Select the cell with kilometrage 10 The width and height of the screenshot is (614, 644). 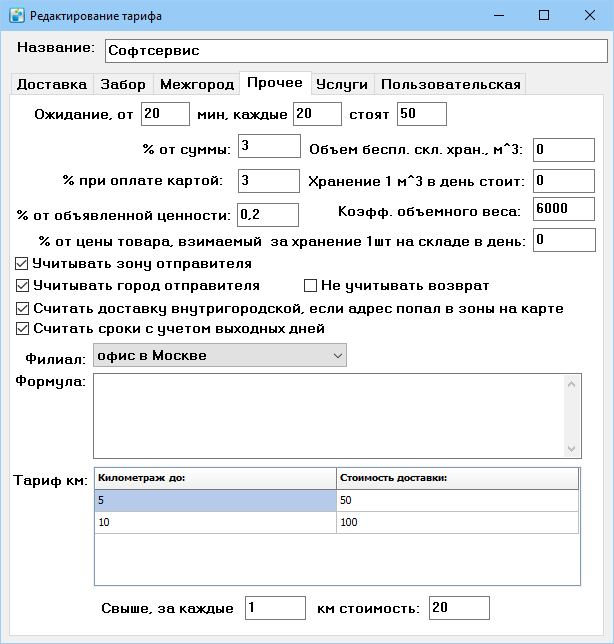[x=215, y=522]
